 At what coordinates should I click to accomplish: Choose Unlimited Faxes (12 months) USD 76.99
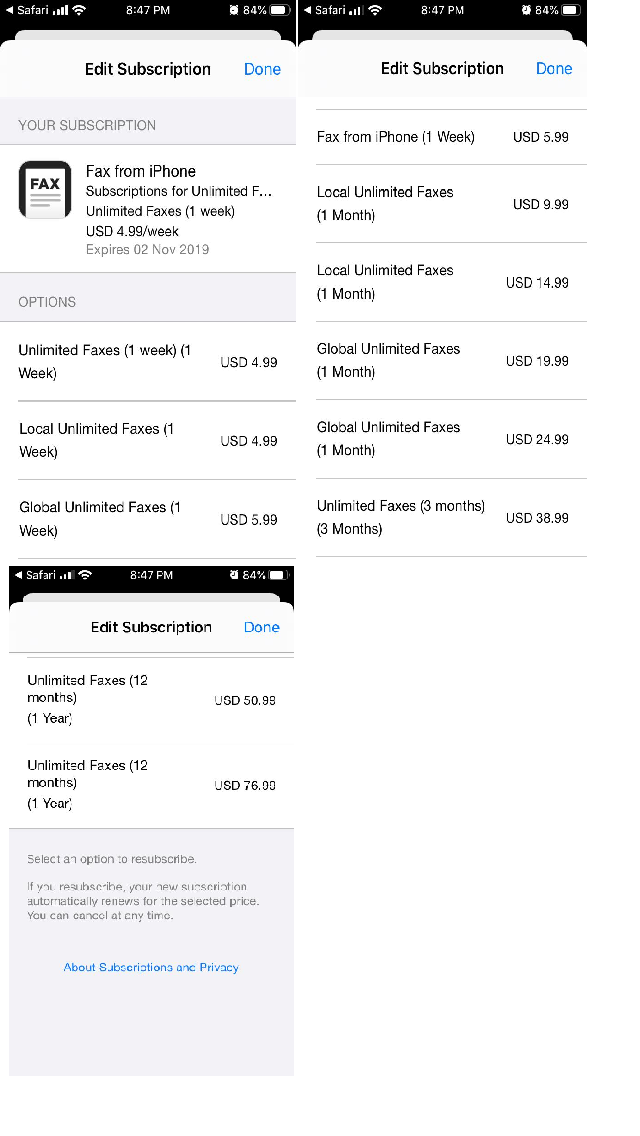coord(151,784)
